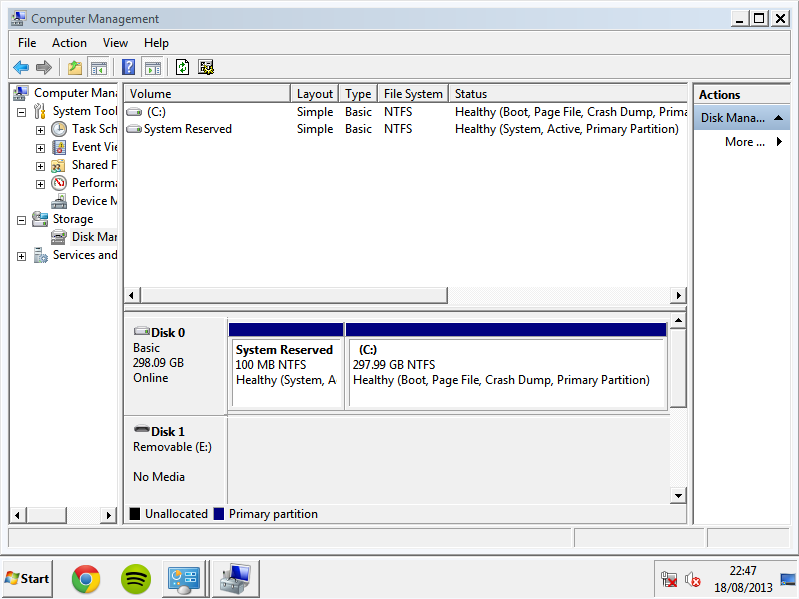Open the More Actions submenu arrow
The width and height of the screenshot is (799, 599).
coord(779,142)
